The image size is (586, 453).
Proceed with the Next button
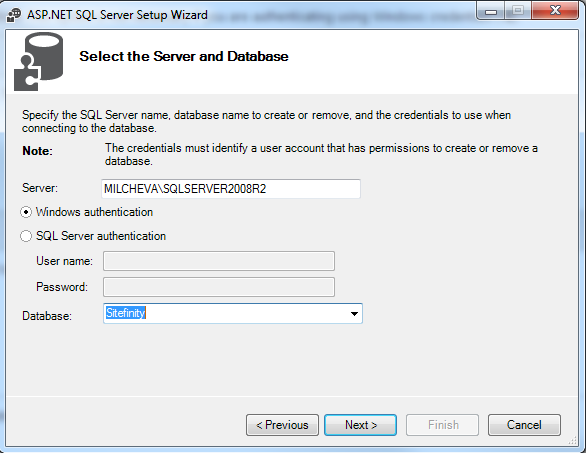coord(361,425)
